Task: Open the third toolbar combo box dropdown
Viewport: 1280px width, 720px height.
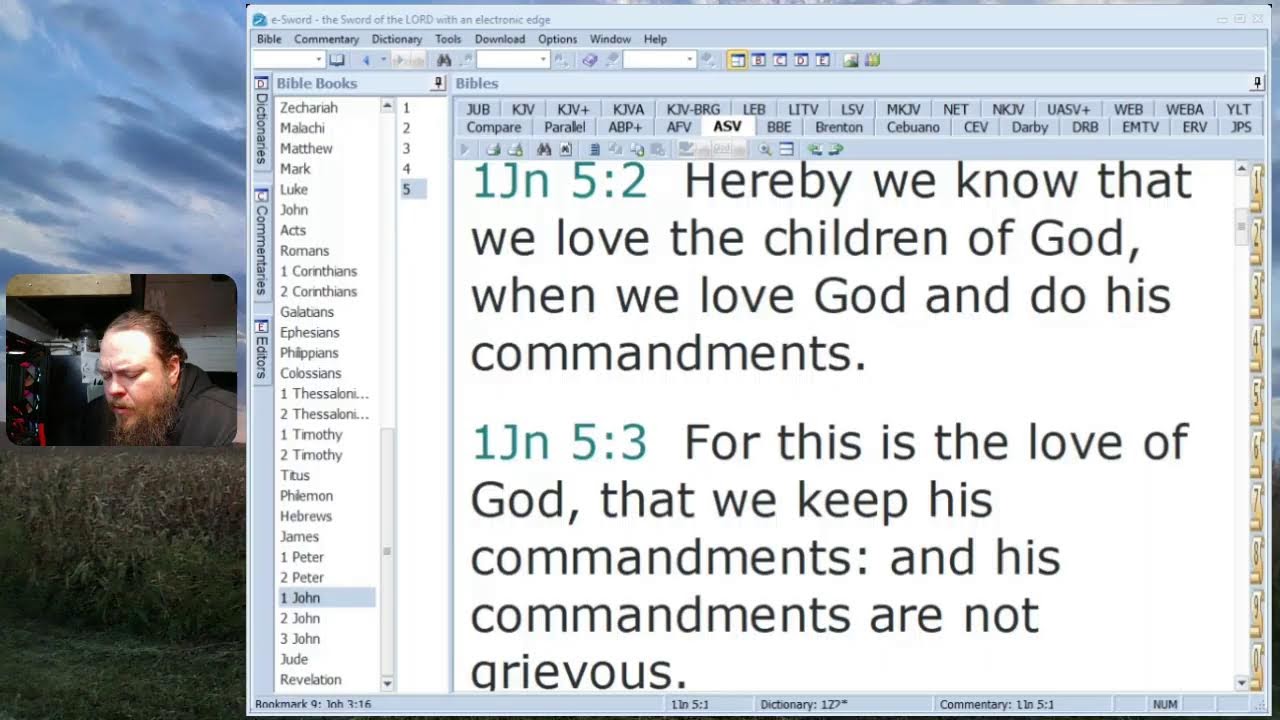Action: pos(689,60)
